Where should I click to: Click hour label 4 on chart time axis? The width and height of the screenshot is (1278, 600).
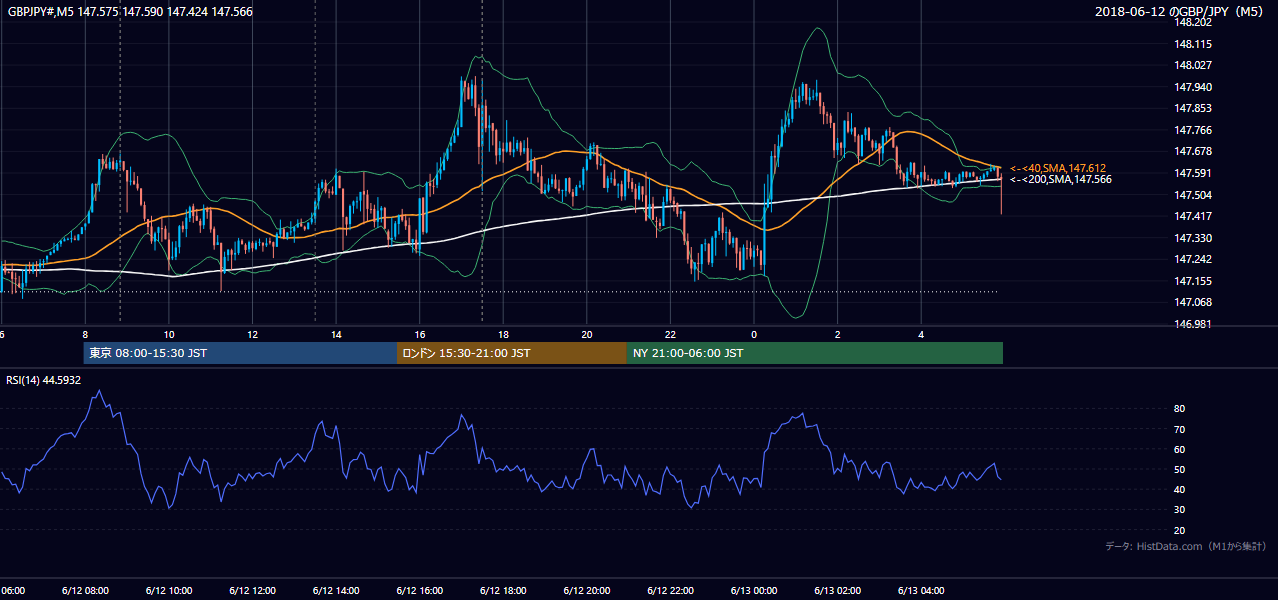click(921, 334)
